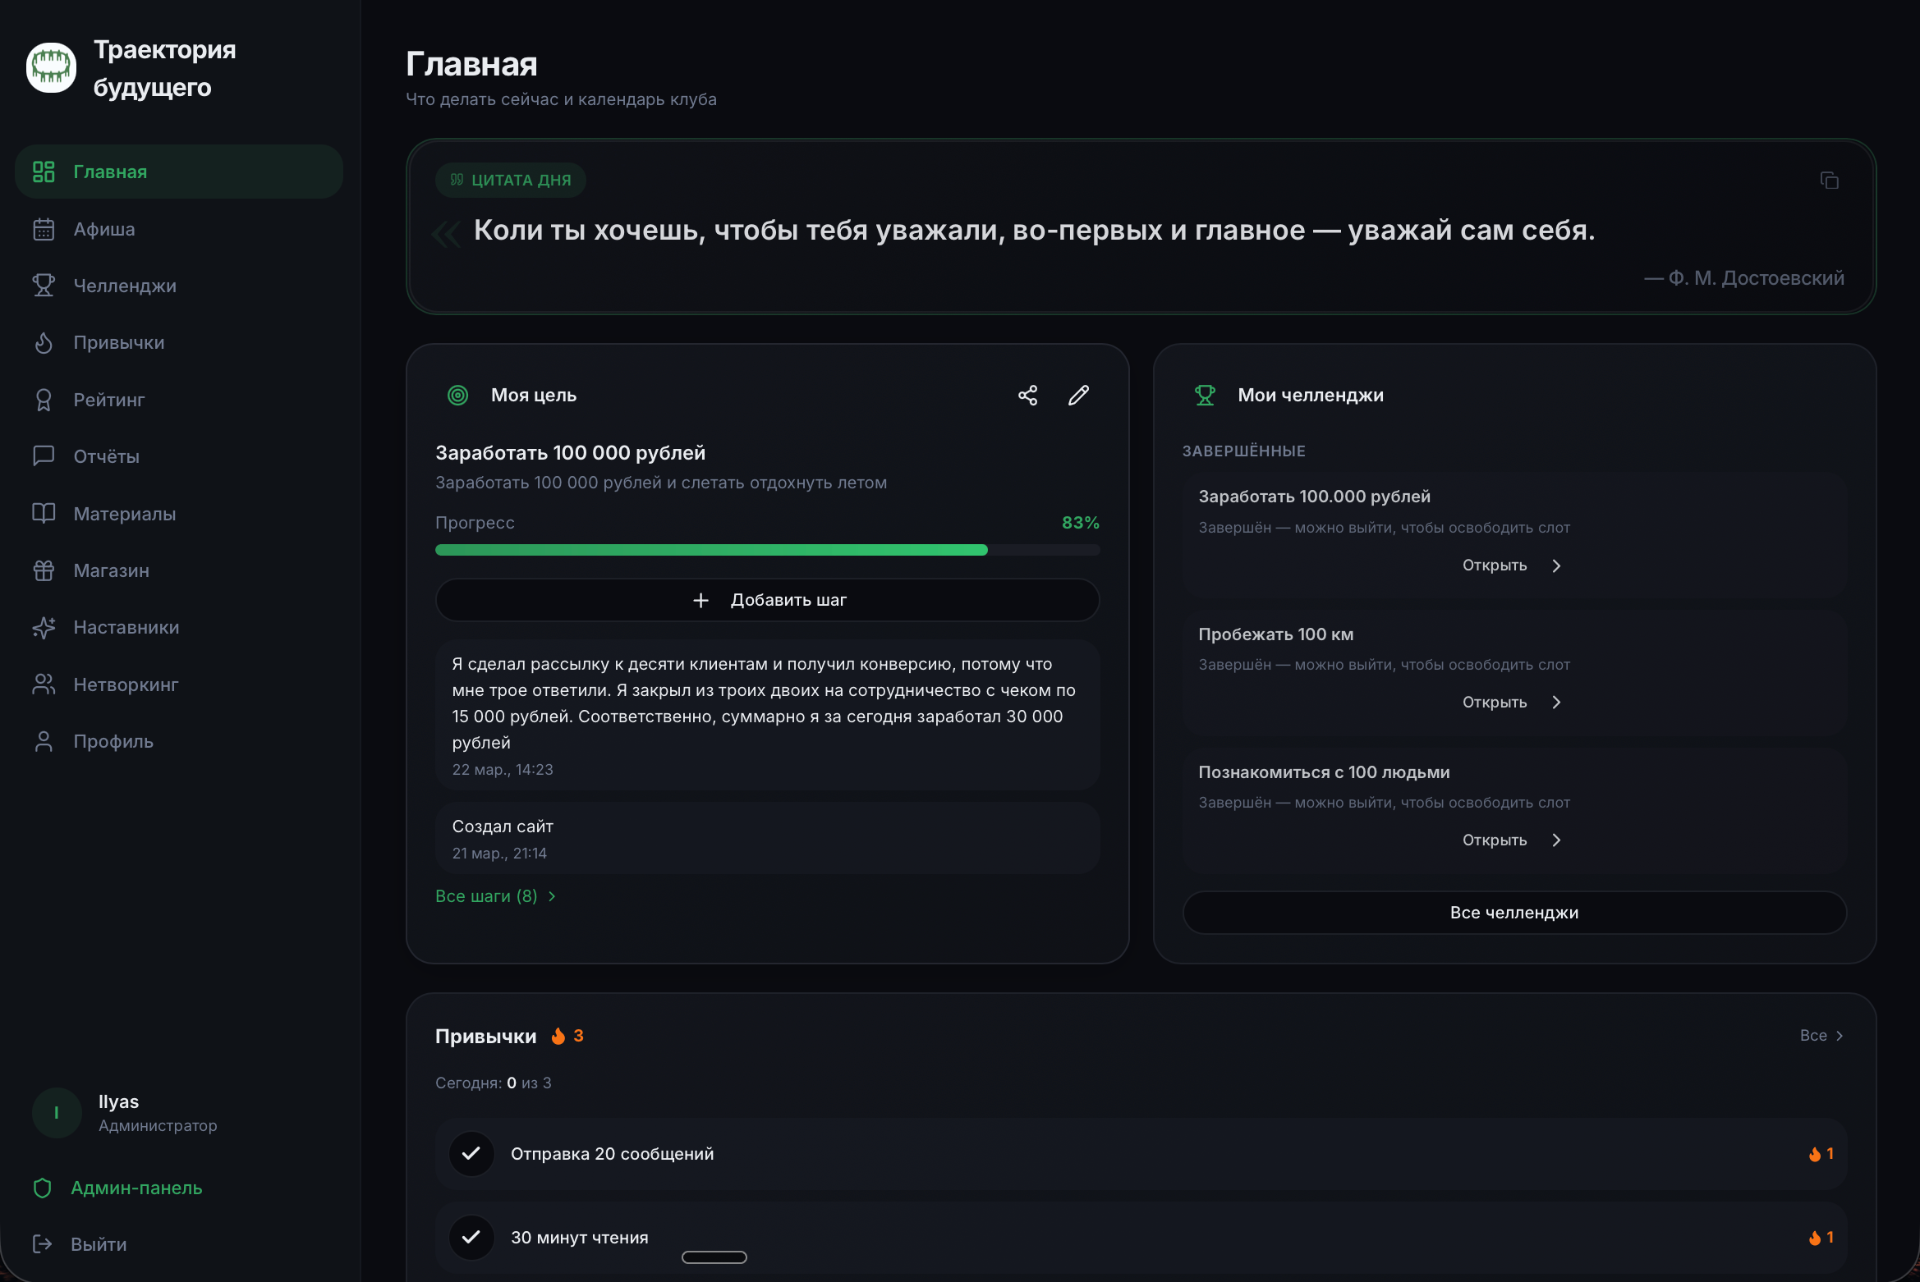
Task: Click the Привычки flame icon in sidebar
Action: click(43, 343)
